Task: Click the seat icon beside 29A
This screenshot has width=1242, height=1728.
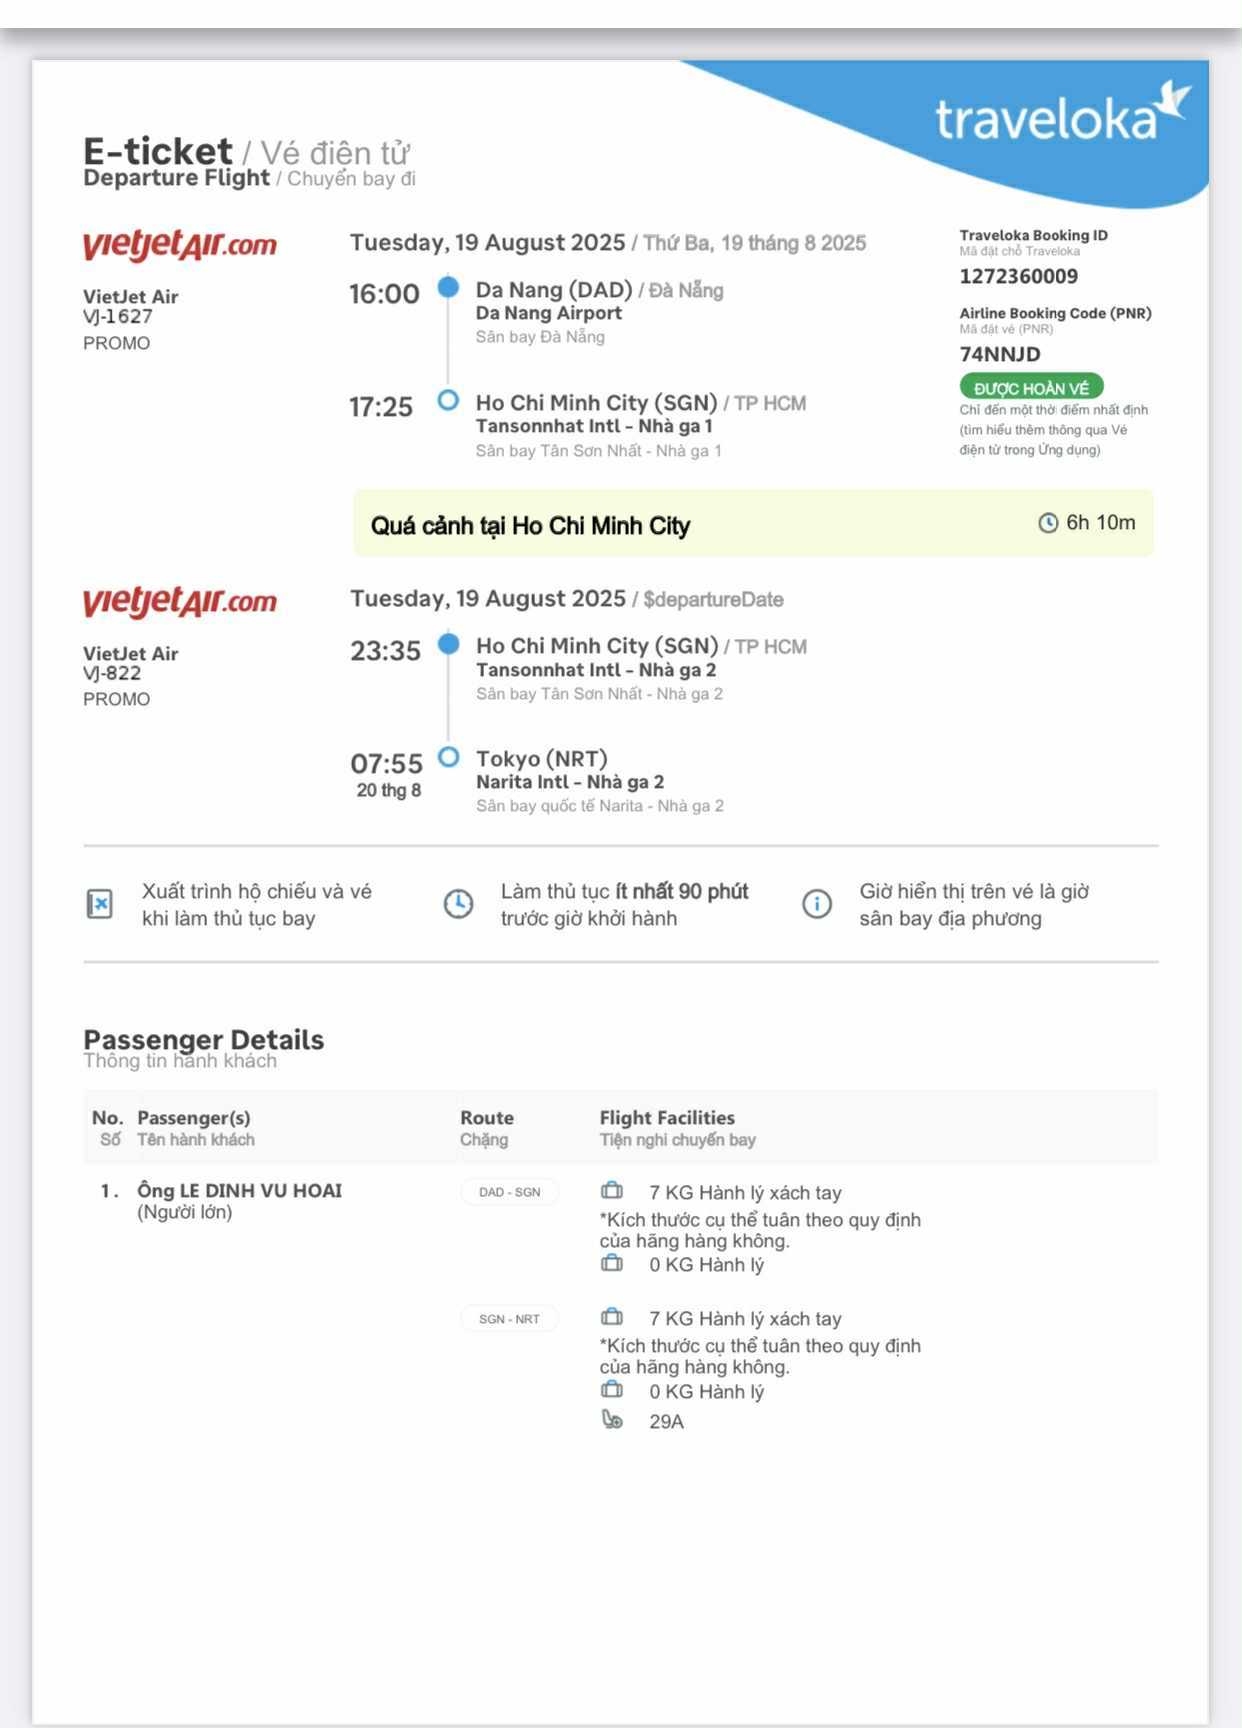Action: [612, 1420]
